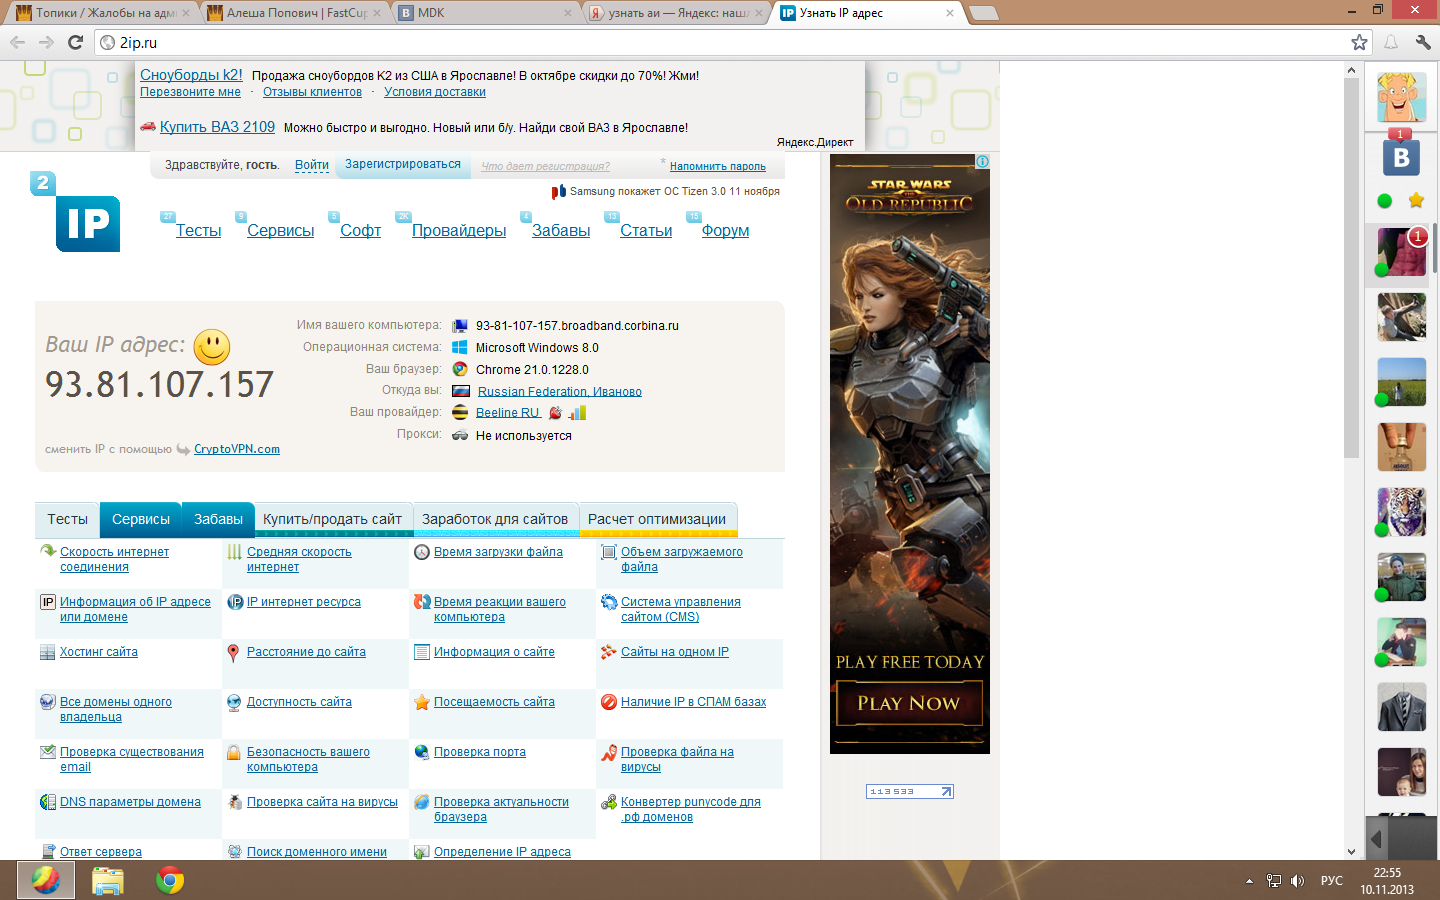Open the tiger avatar thumbnail in sidebar
The image size is (1440, 900).
coord(1401,512)
